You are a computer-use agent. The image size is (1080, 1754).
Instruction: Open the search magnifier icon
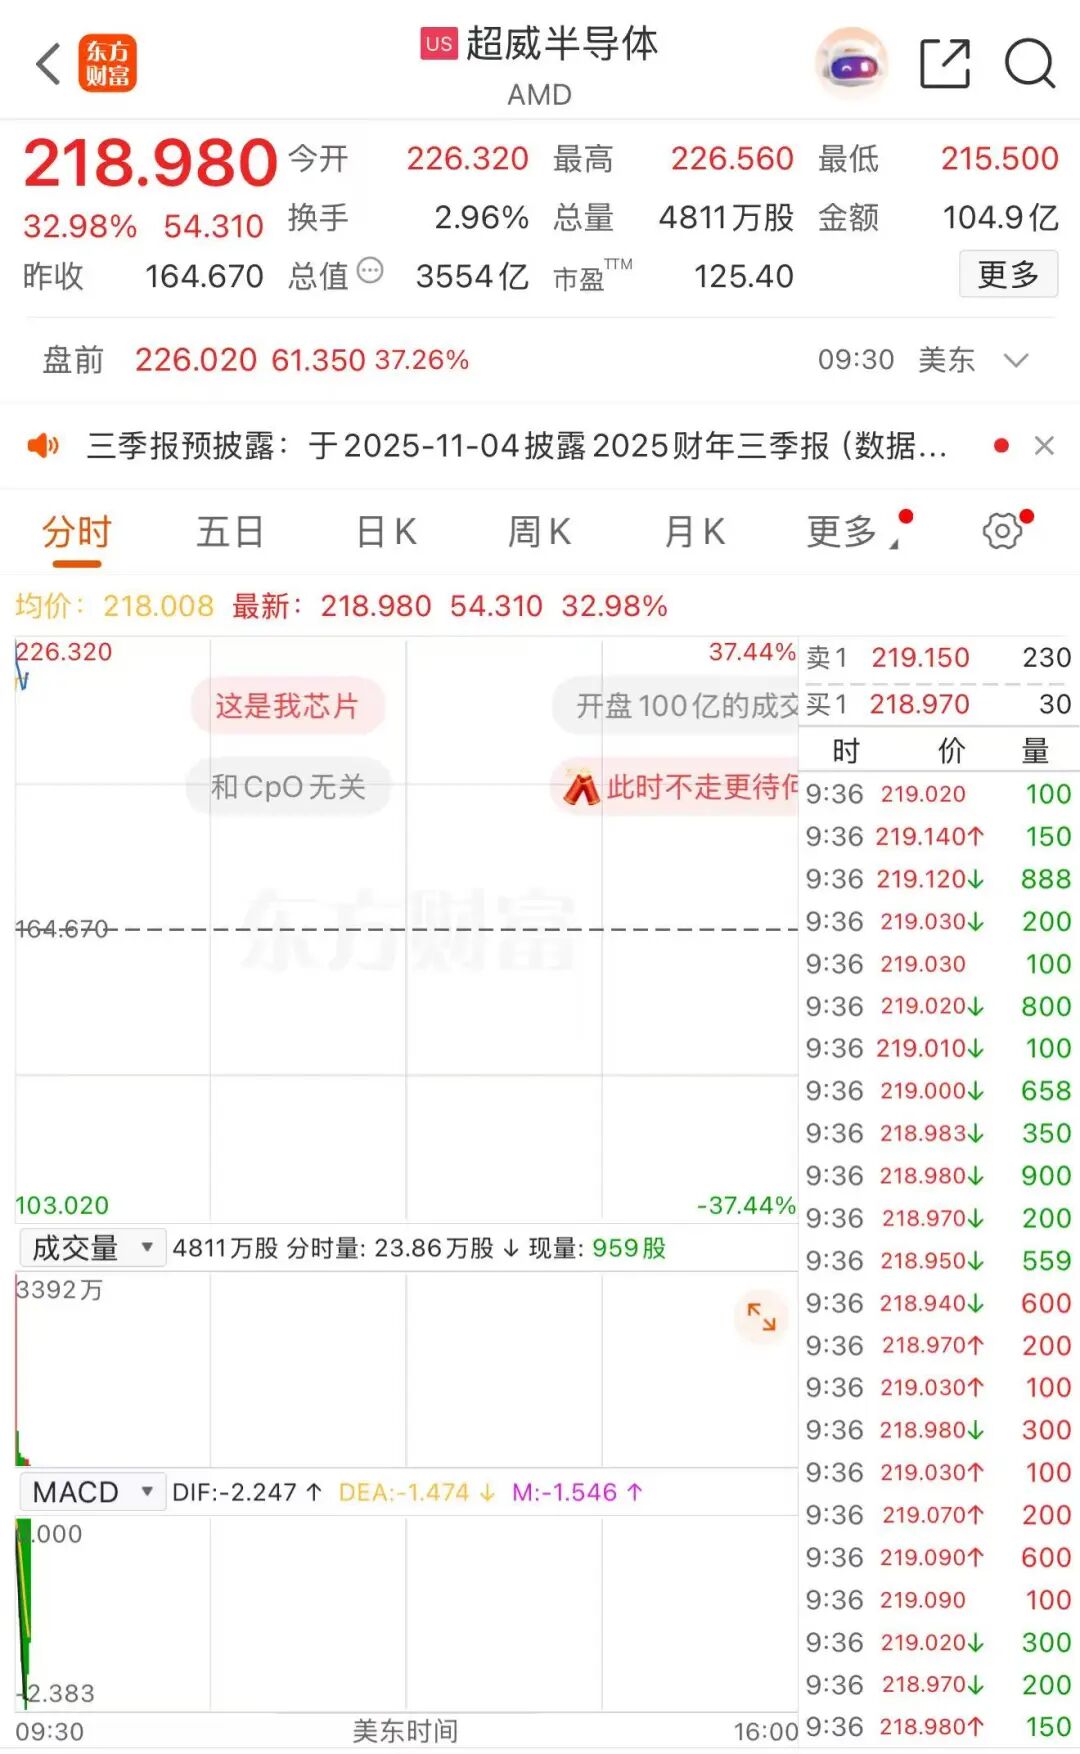1029,64
